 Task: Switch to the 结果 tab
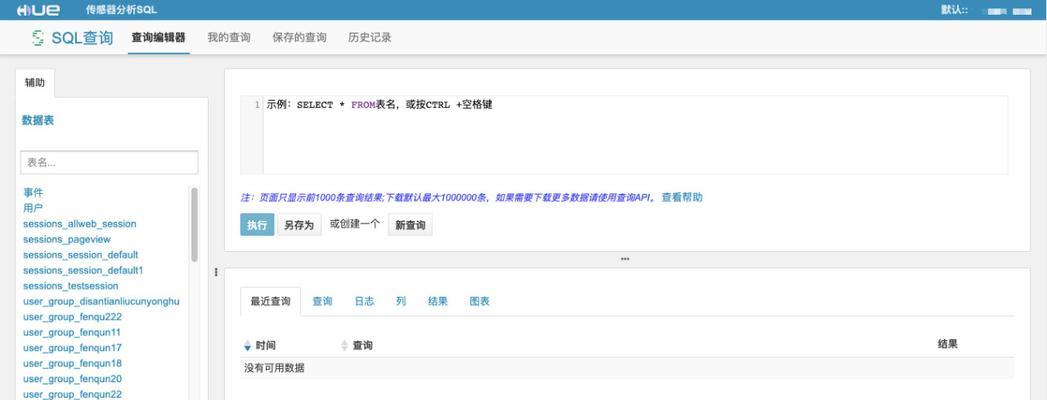point(438,301)
